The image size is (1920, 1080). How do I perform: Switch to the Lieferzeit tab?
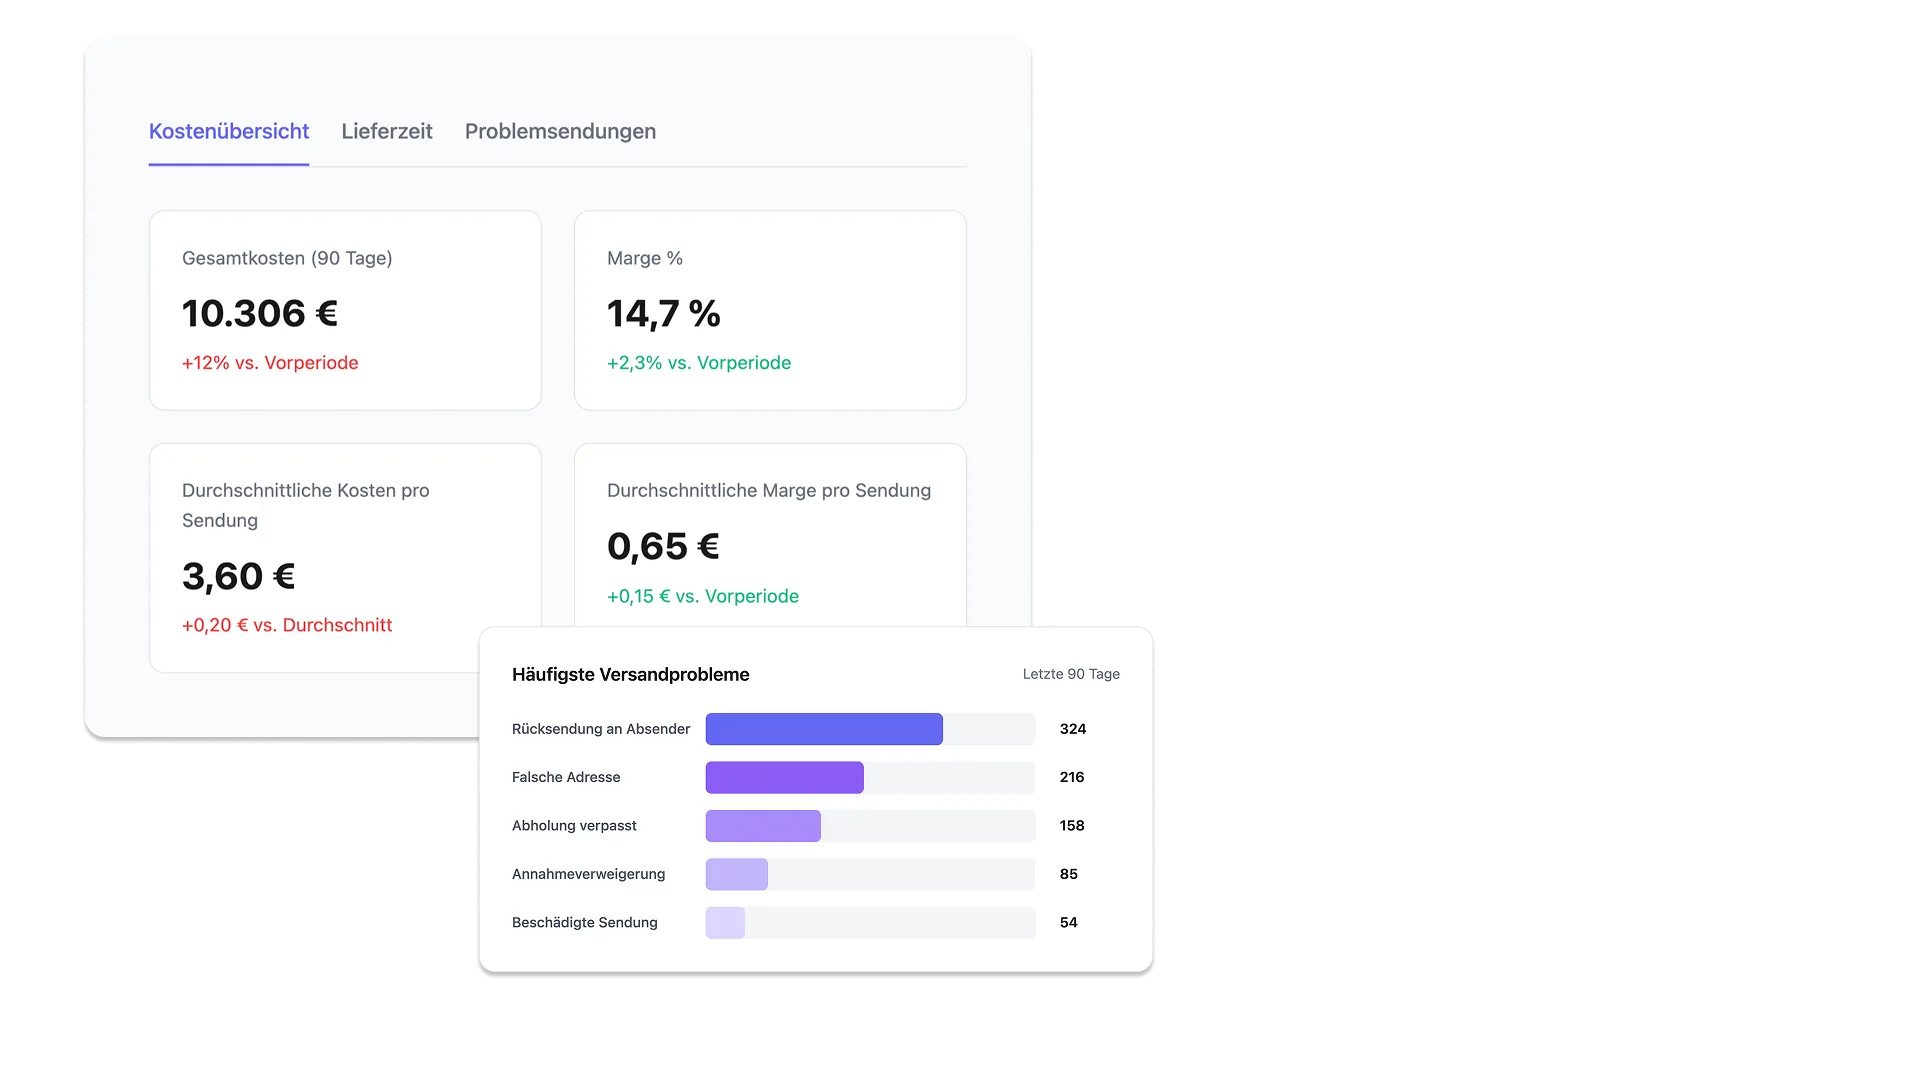tap(386, 131)
